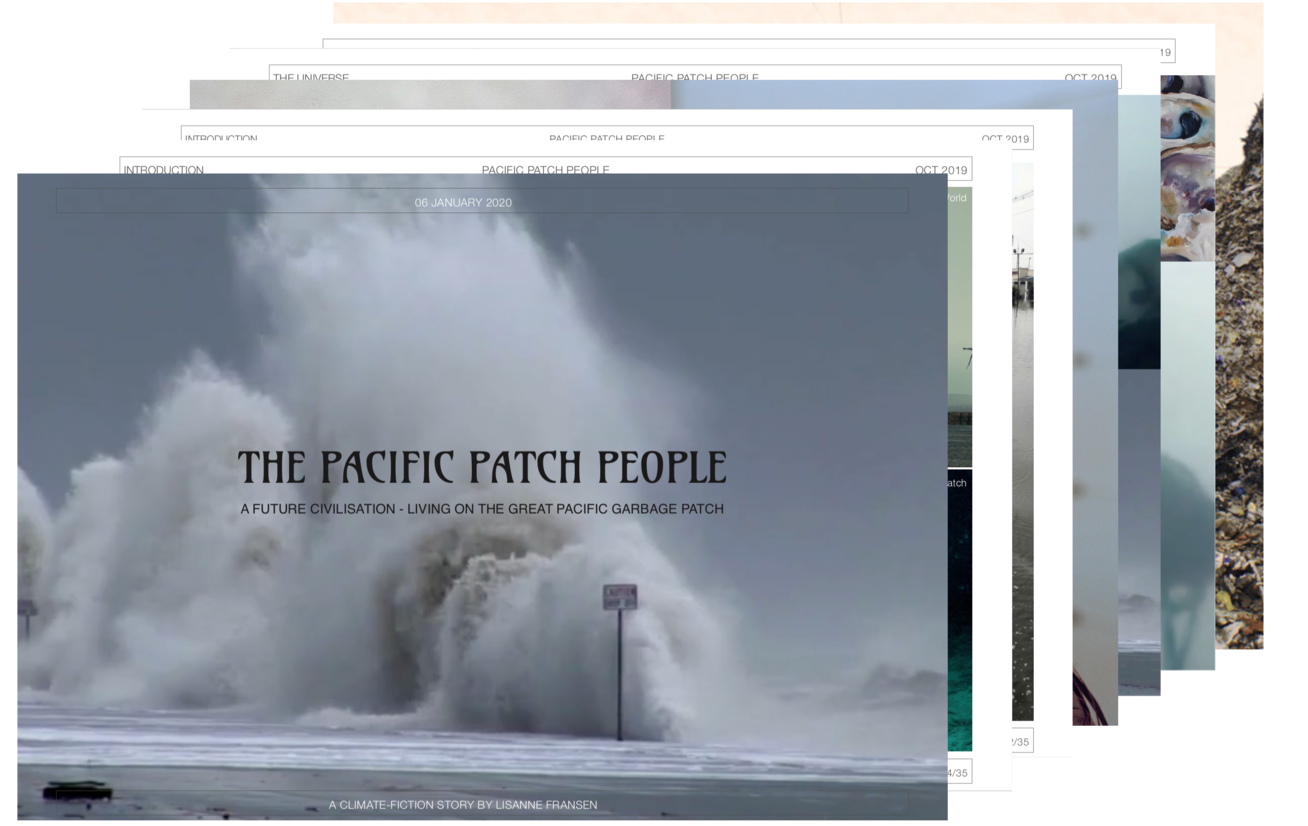The image size is (1308, 826).
Task: Open the Lisanne Fransen author credit line
Action: click(x=463, y=804)
